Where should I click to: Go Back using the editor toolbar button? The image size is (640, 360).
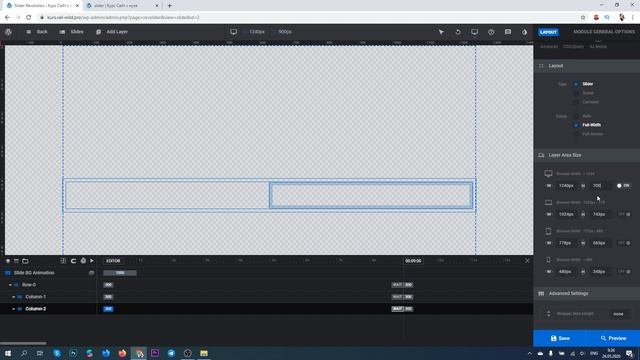pyautogui.click(x=37, y=32)
